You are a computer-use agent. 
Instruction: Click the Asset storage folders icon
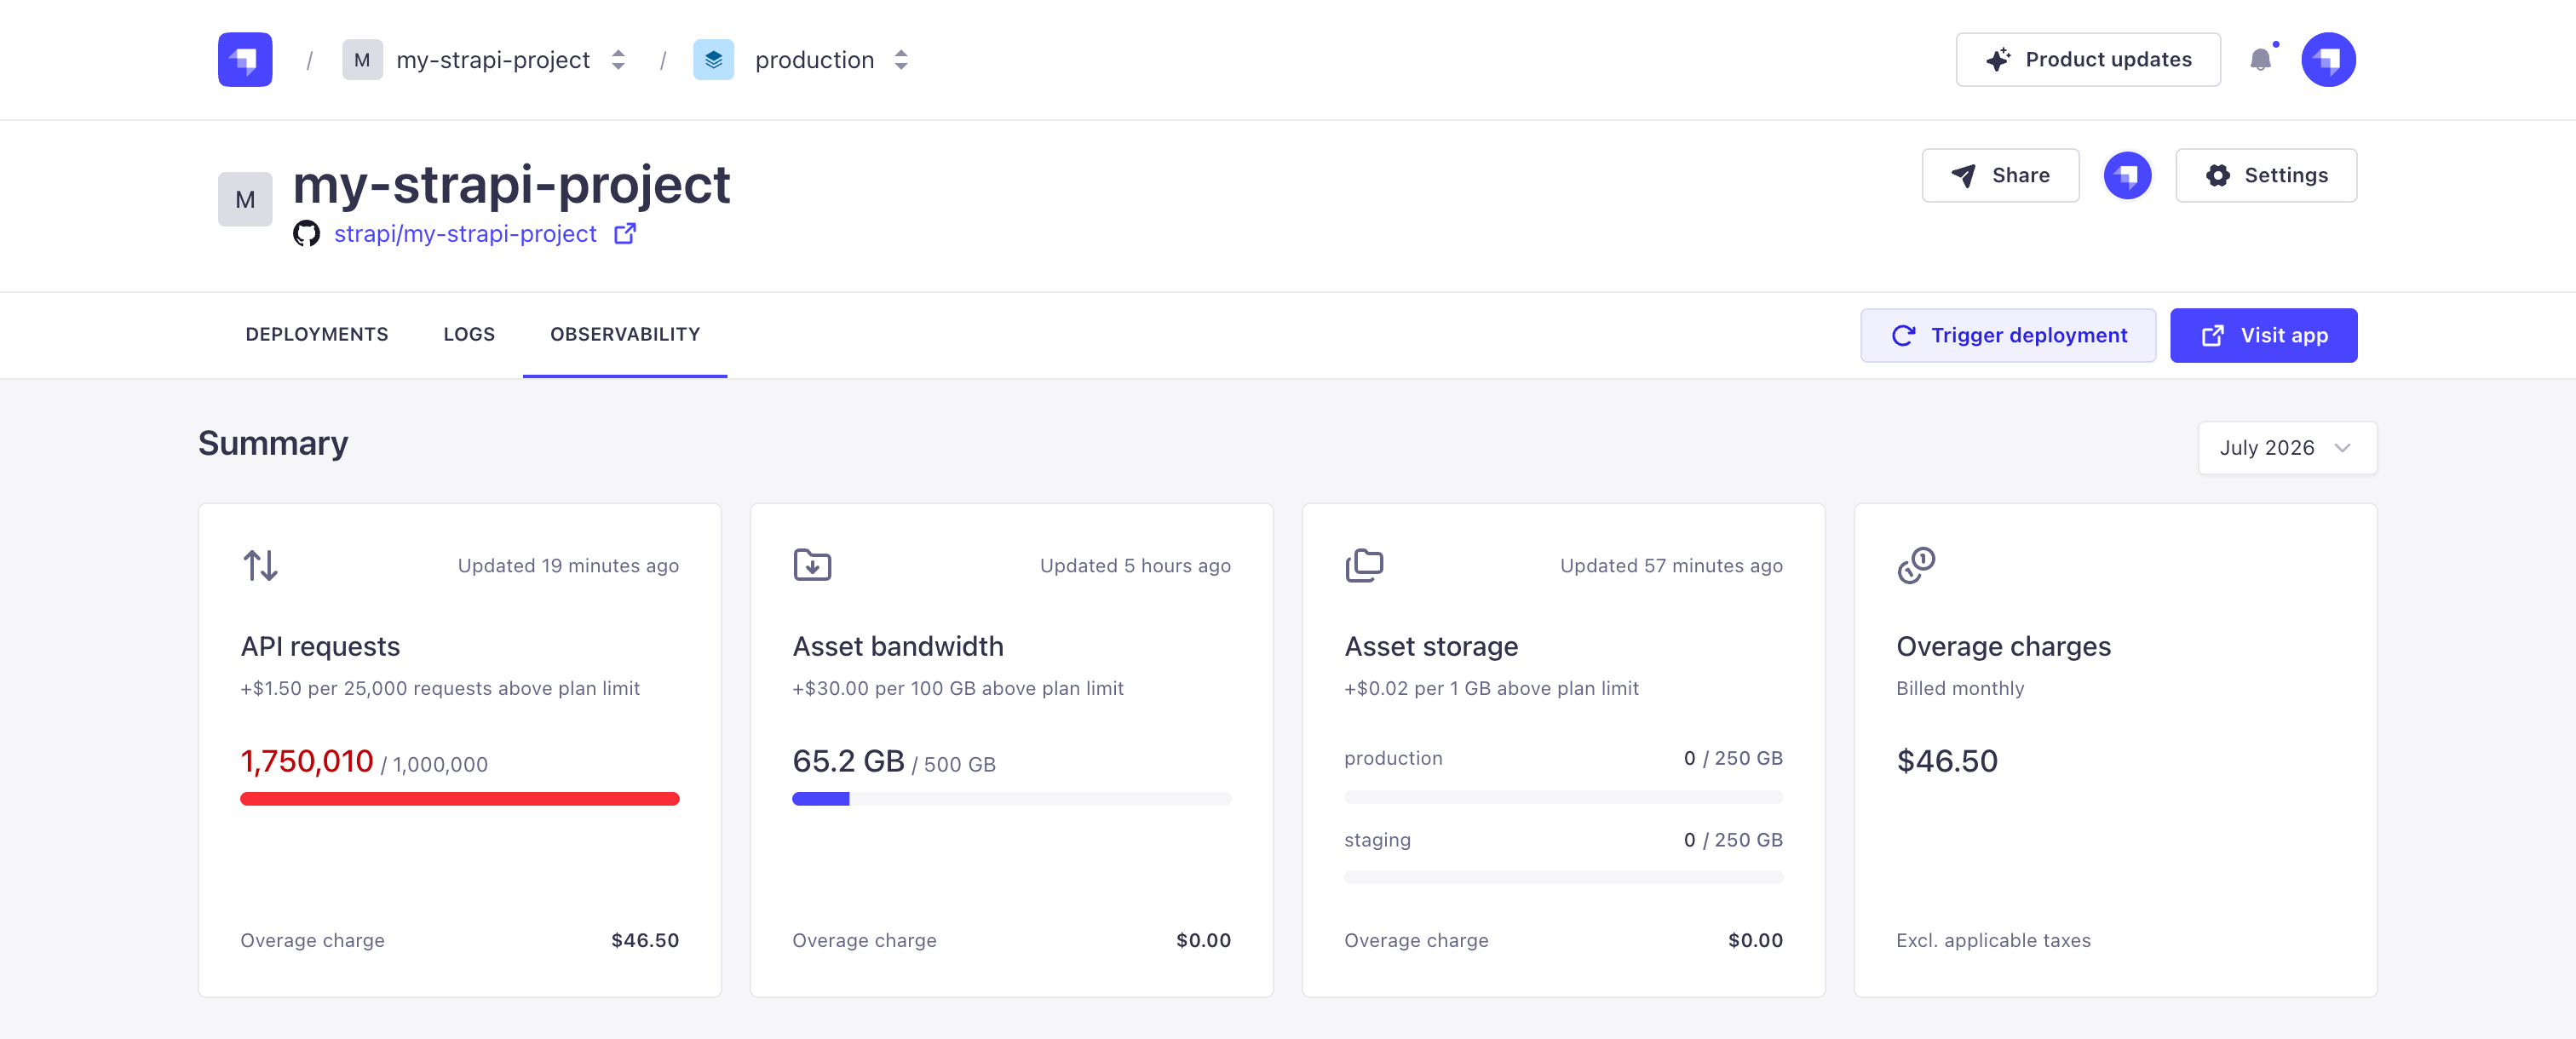pyautogui.click(x=1364, y=566)
